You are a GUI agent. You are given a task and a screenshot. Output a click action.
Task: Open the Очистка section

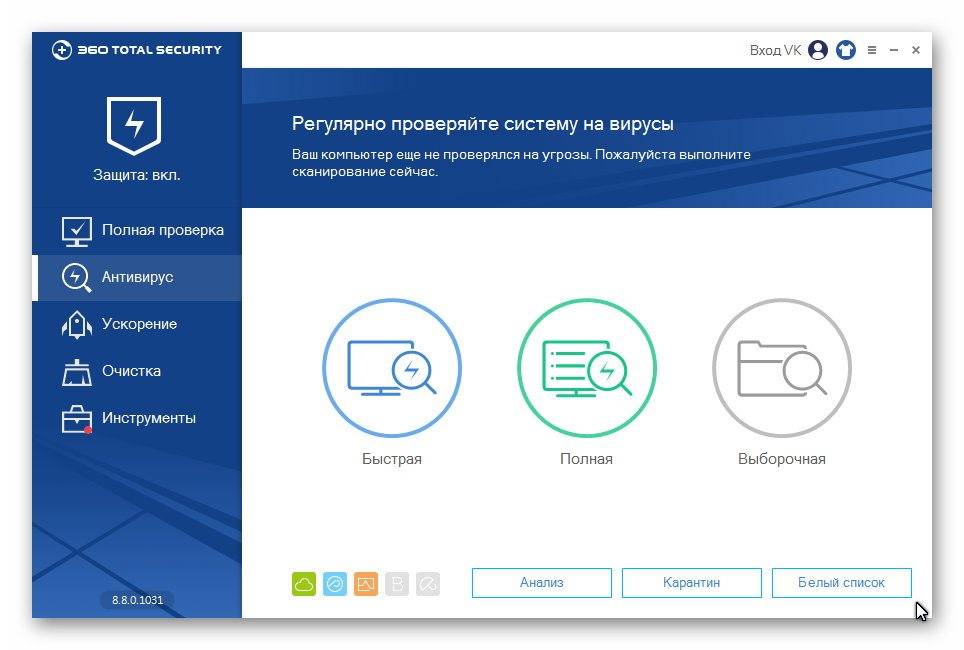pyautogui.click(x=137, y=371)
